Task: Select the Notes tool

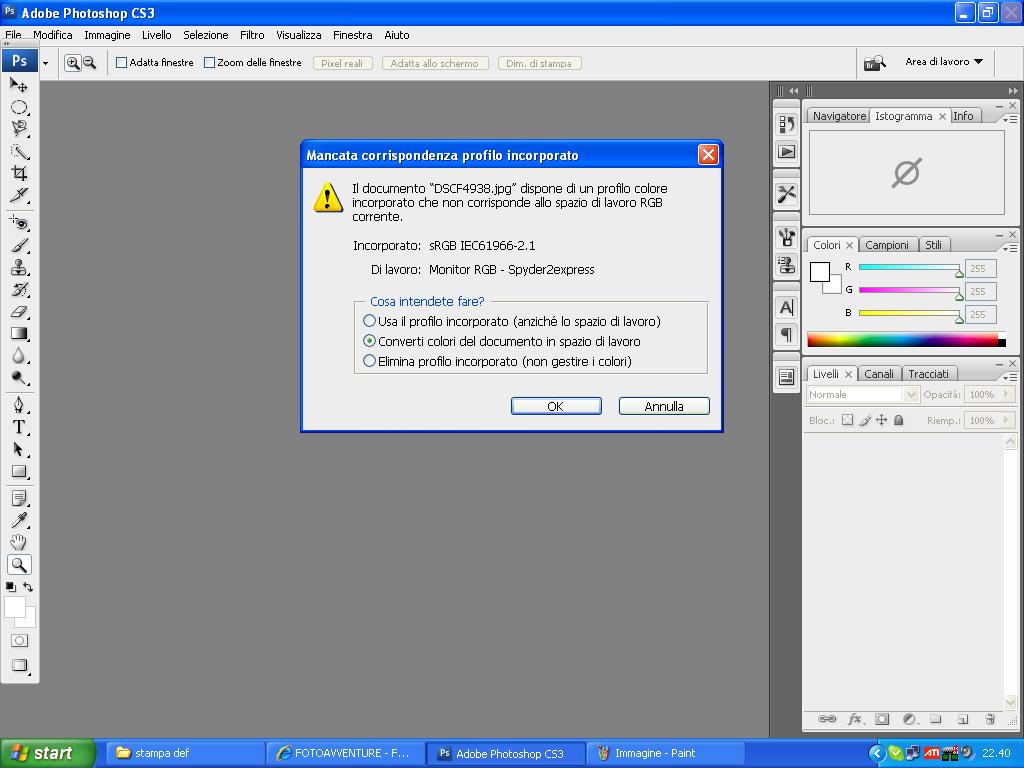Action: [19, 498]
